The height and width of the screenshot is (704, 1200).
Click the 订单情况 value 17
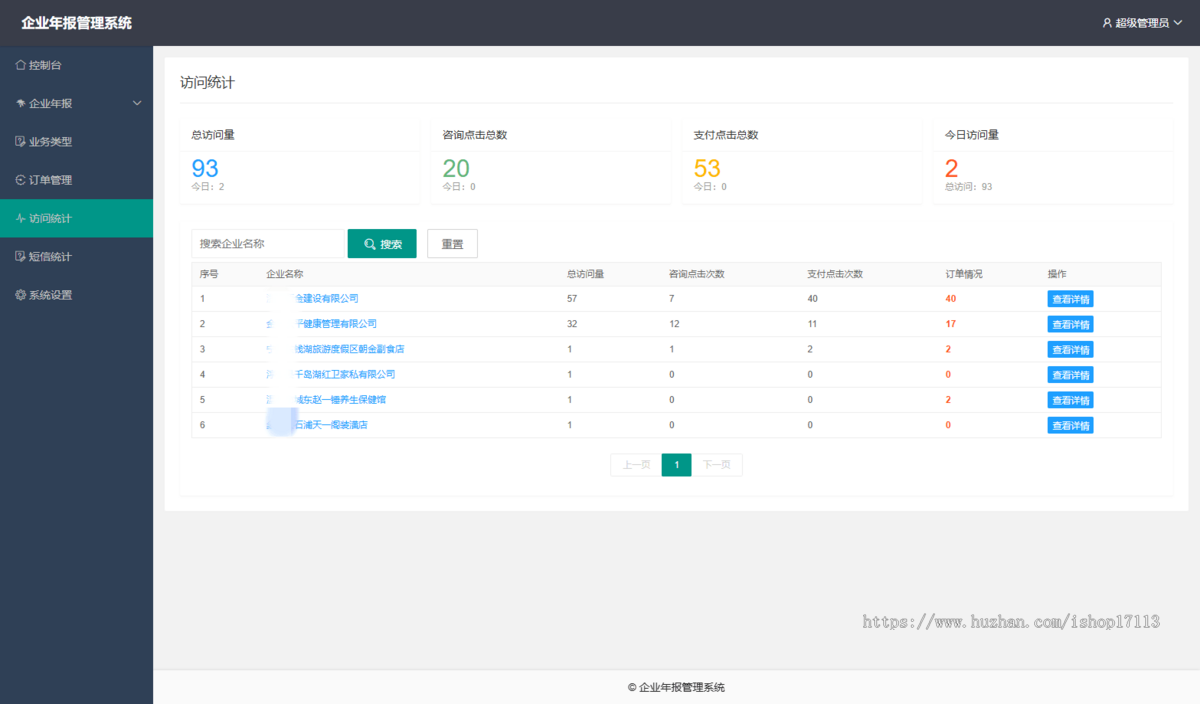pos(951,324)
